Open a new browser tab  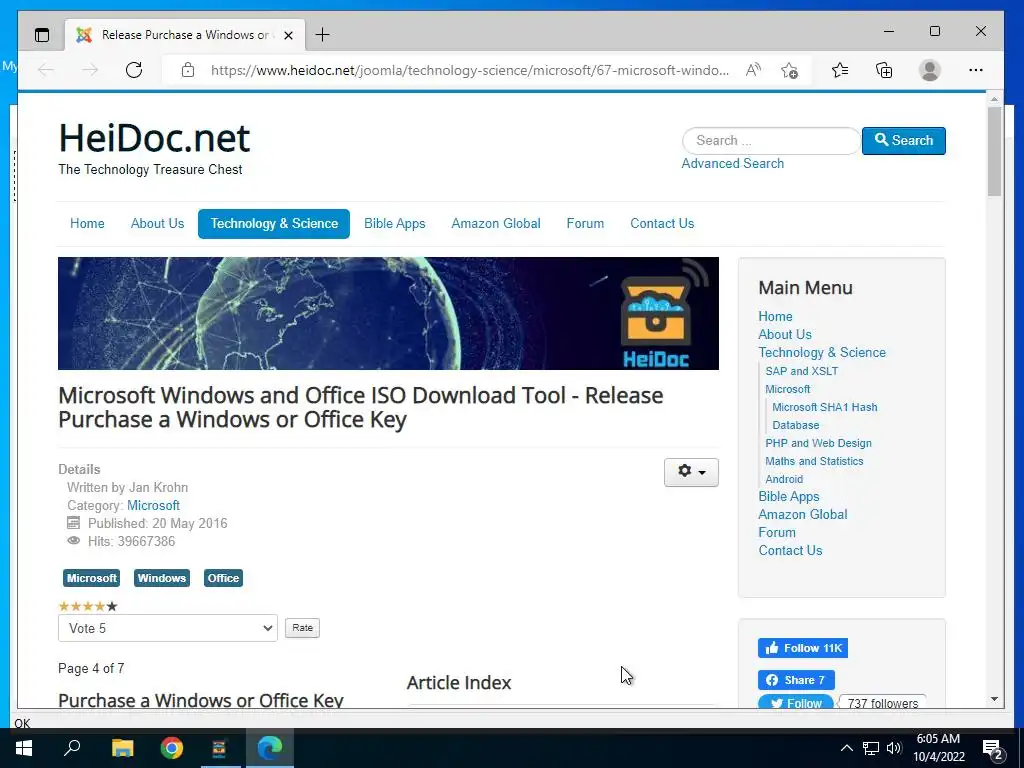[323, 35]
